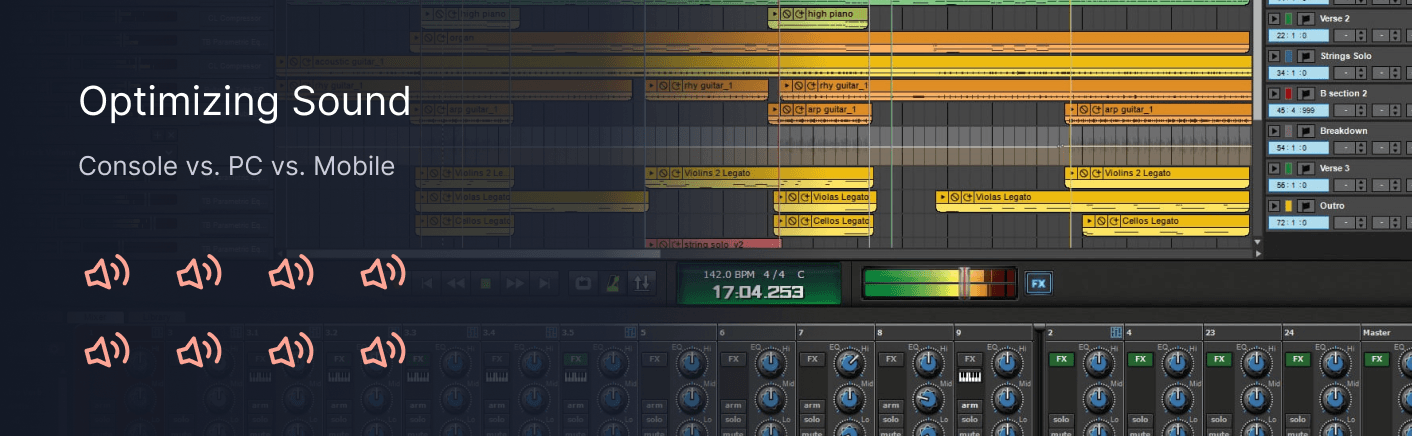Toggle FX on mixer channel 6

733,359
